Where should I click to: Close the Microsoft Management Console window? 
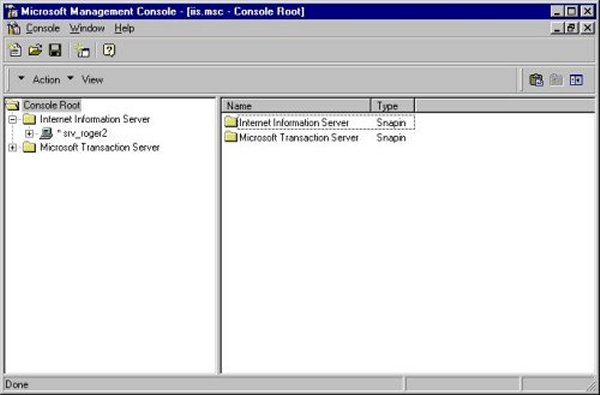click(x=587, y=11)
